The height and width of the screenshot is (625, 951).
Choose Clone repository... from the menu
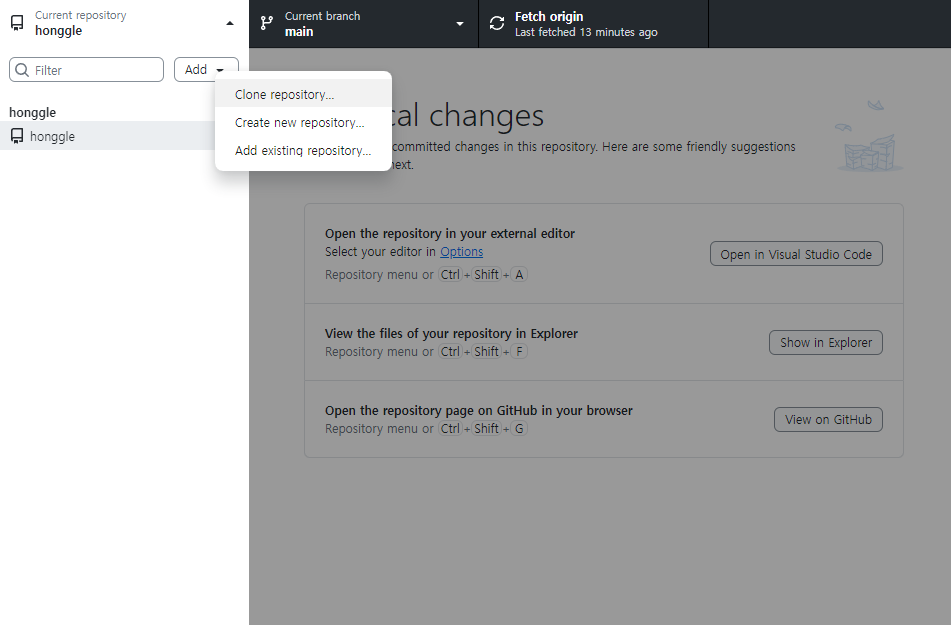coord(303,95)
